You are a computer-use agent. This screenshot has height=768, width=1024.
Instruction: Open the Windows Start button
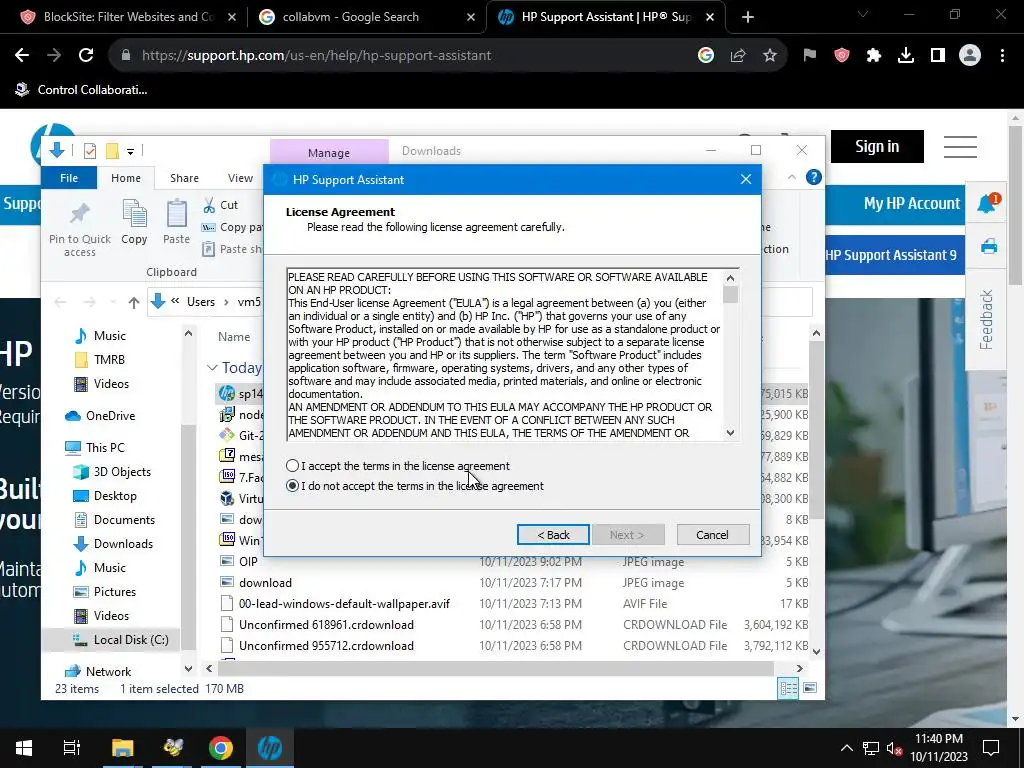pos(24,748)
